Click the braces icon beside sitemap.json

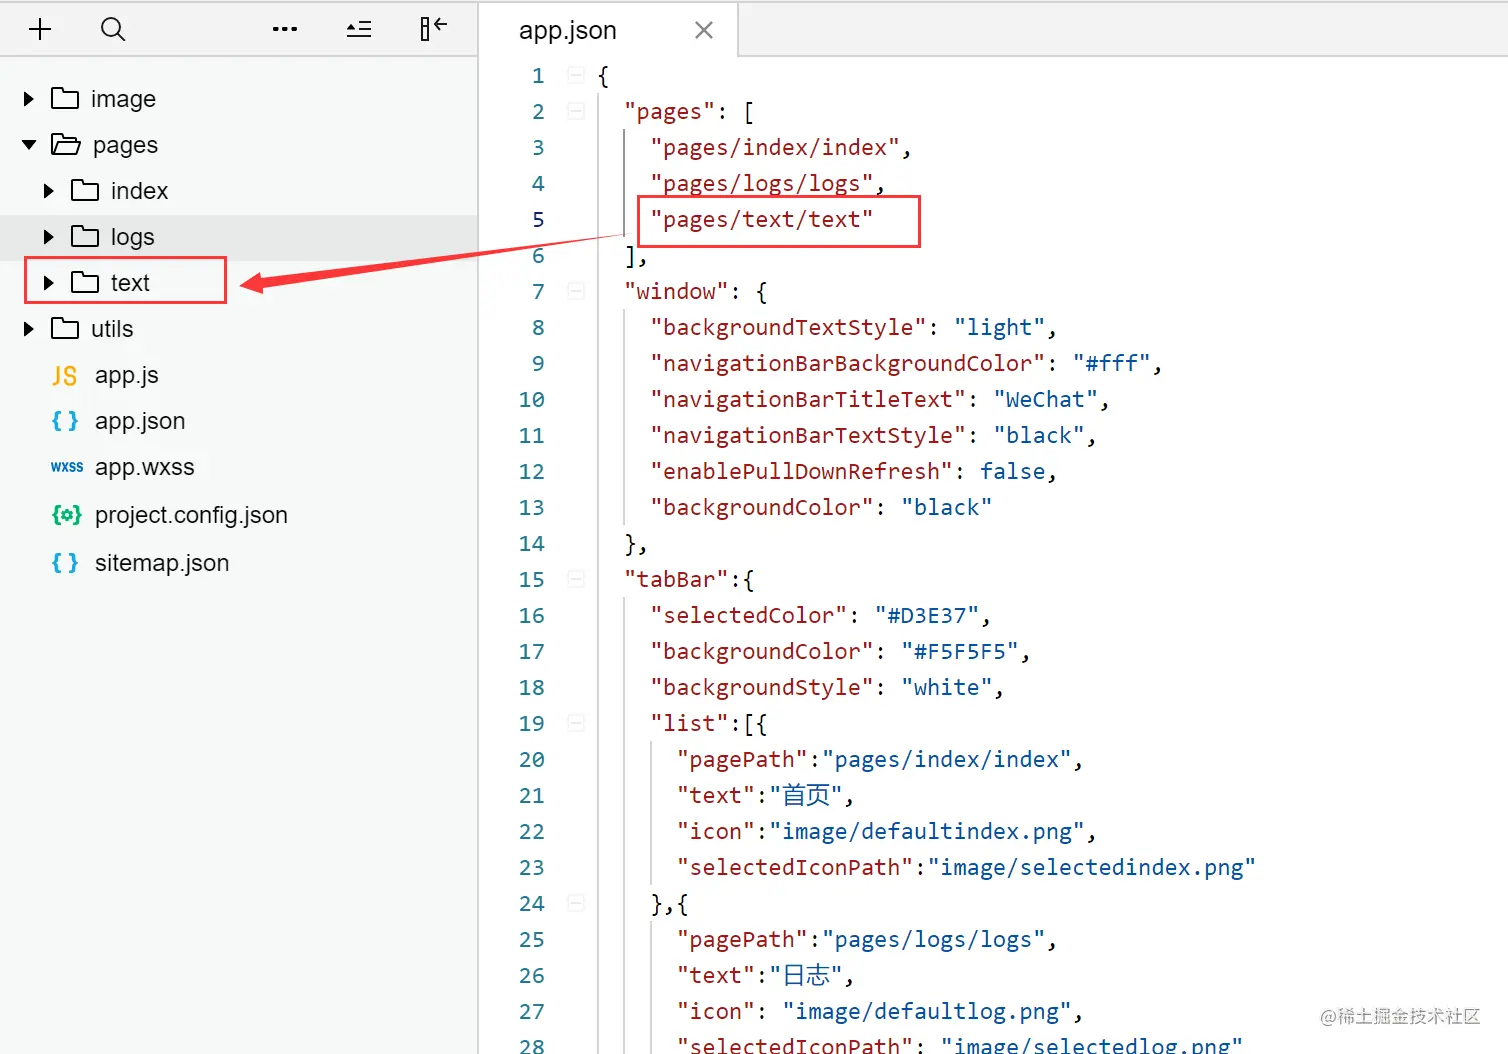(65, 563)
